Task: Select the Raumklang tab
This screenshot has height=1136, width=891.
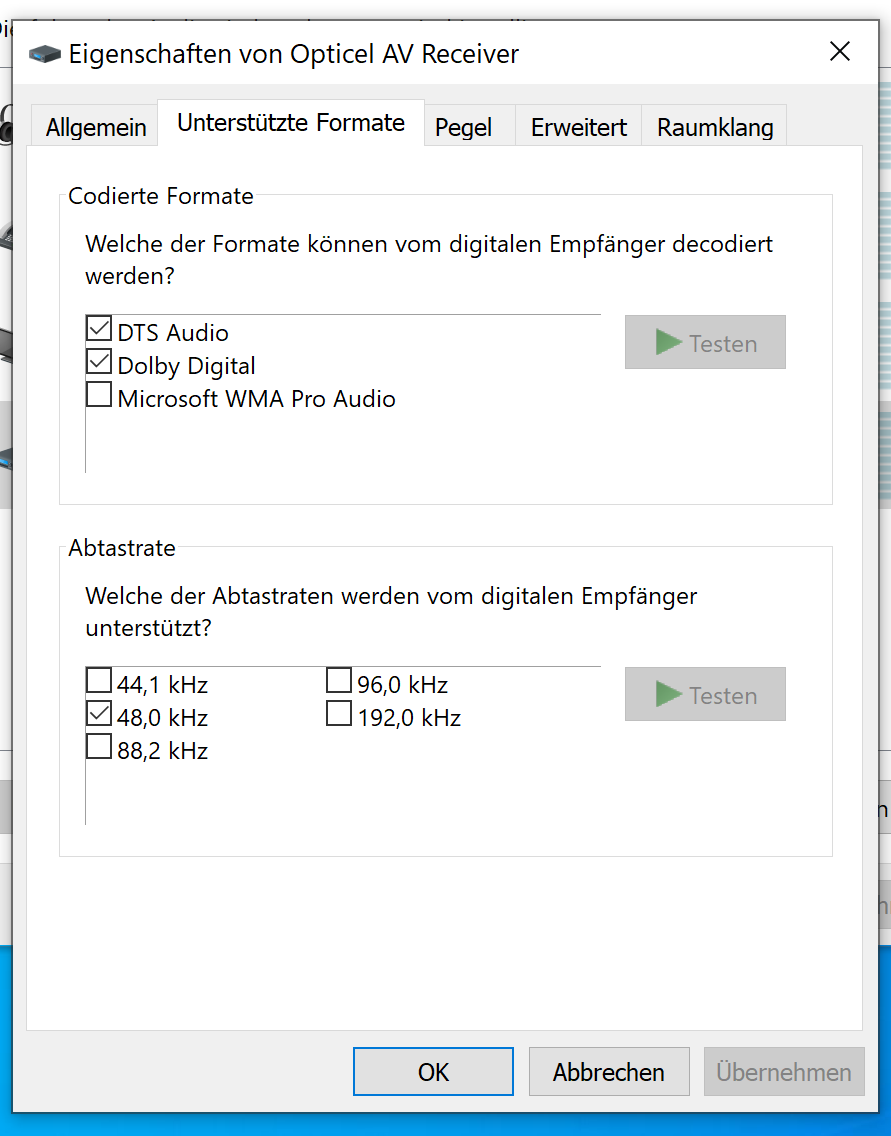Action: tap(715, 128)
